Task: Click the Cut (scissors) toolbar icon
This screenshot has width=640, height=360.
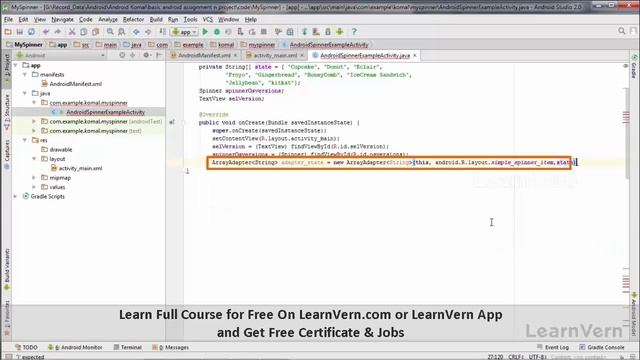Action: (x=72, y=32)
